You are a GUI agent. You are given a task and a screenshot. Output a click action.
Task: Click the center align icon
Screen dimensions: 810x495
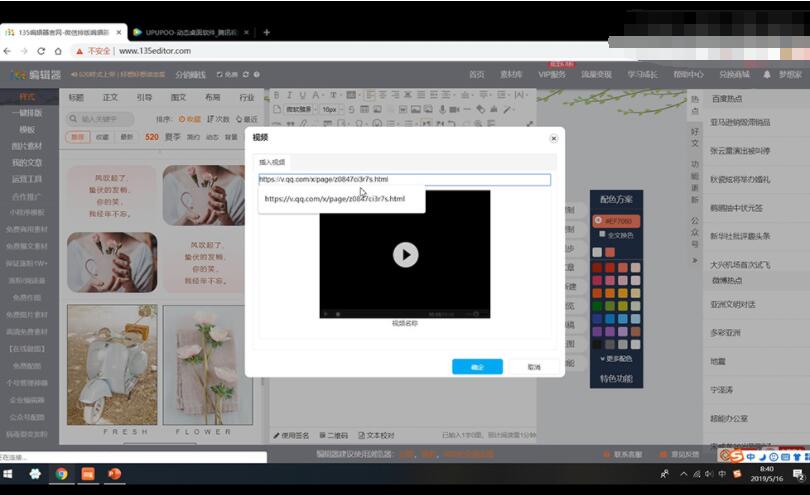pyautogui.click(x=383, y=95)
